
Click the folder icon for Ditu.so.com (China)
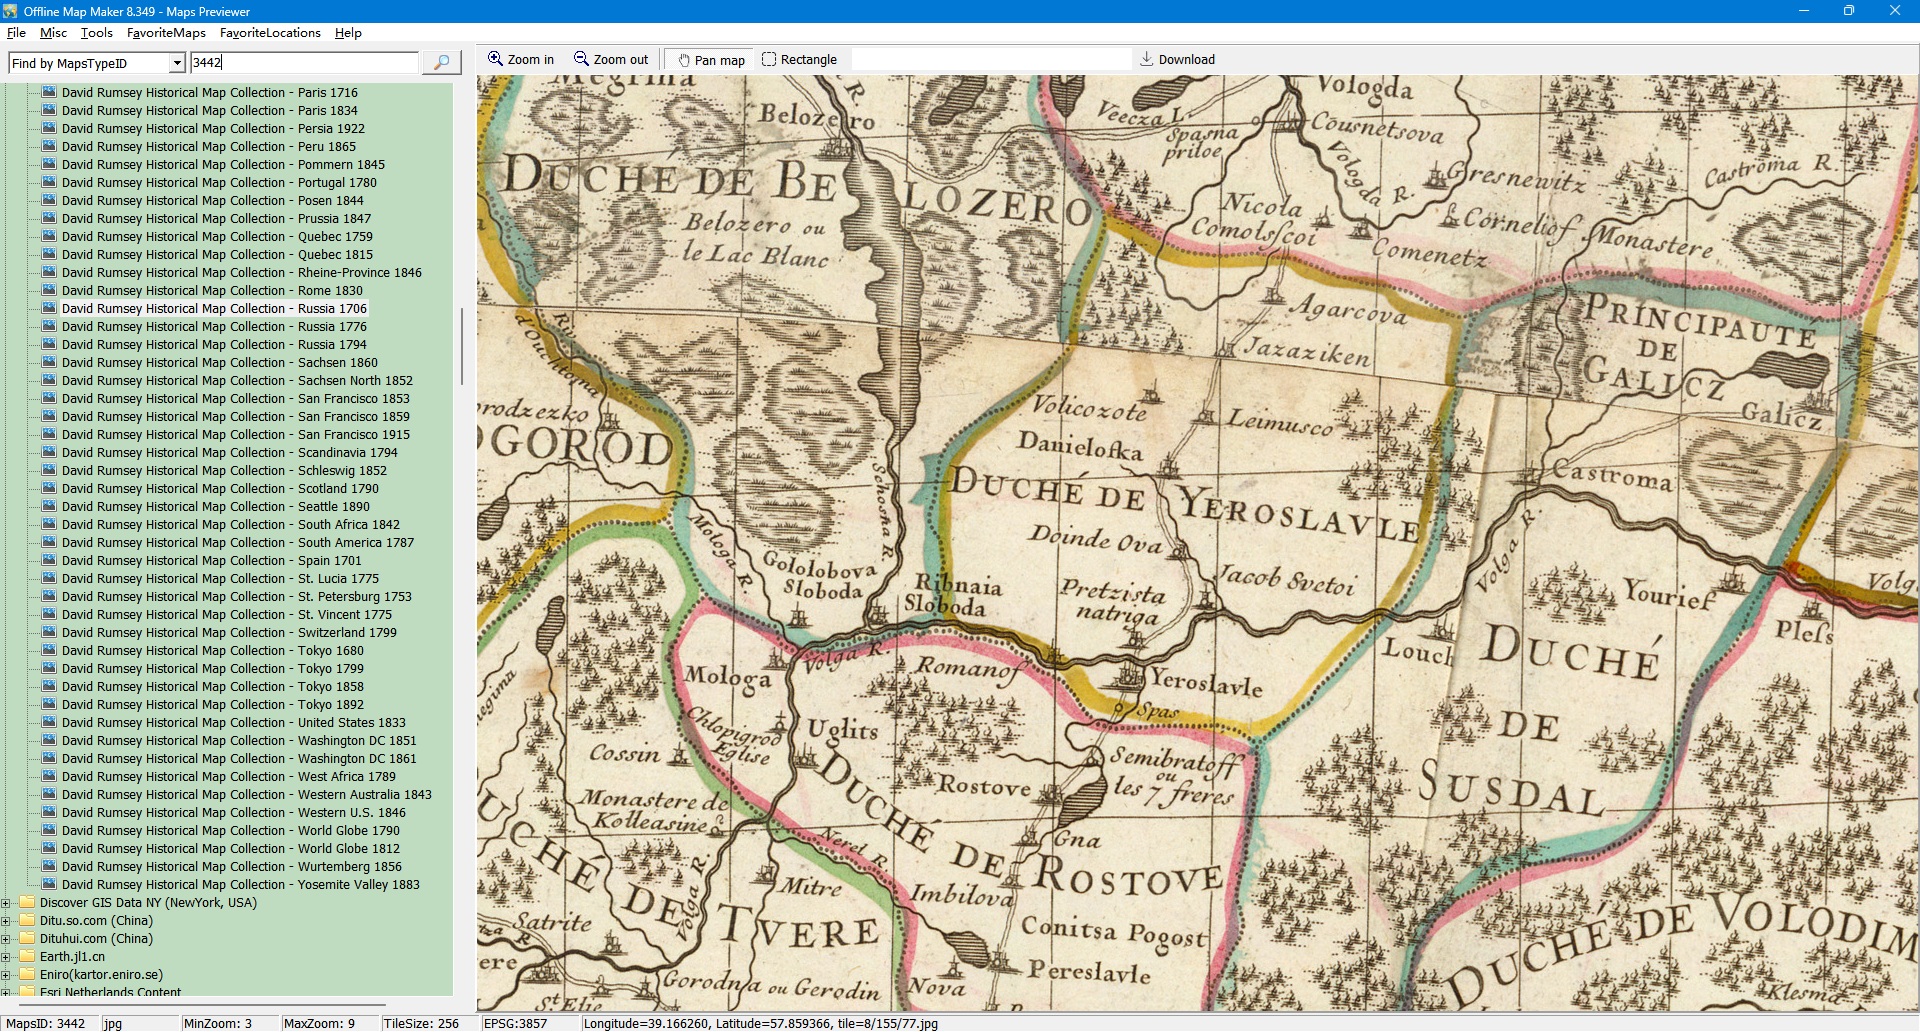pyautogui.click(x=27, y=921)
